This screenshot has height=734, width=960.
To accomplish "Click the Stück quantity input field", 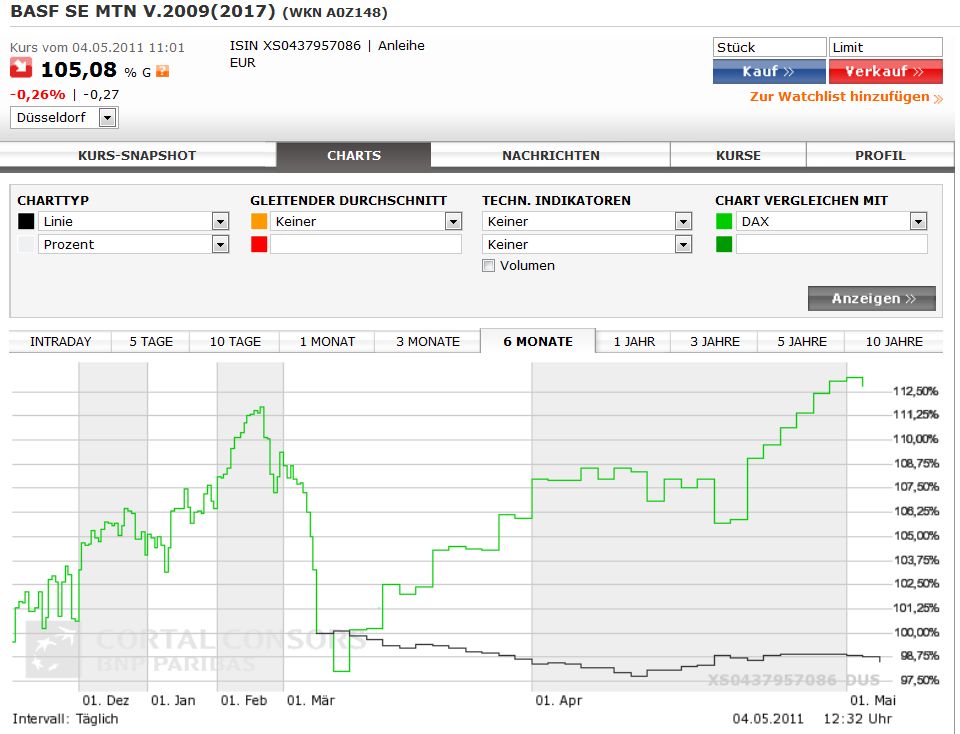I will point(769,47).
